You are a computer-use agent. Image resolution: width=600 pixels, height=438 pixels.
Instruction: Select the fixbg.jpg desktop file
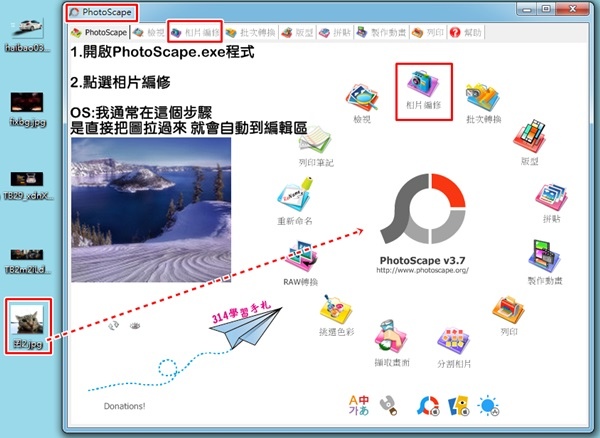click(27, 109)
